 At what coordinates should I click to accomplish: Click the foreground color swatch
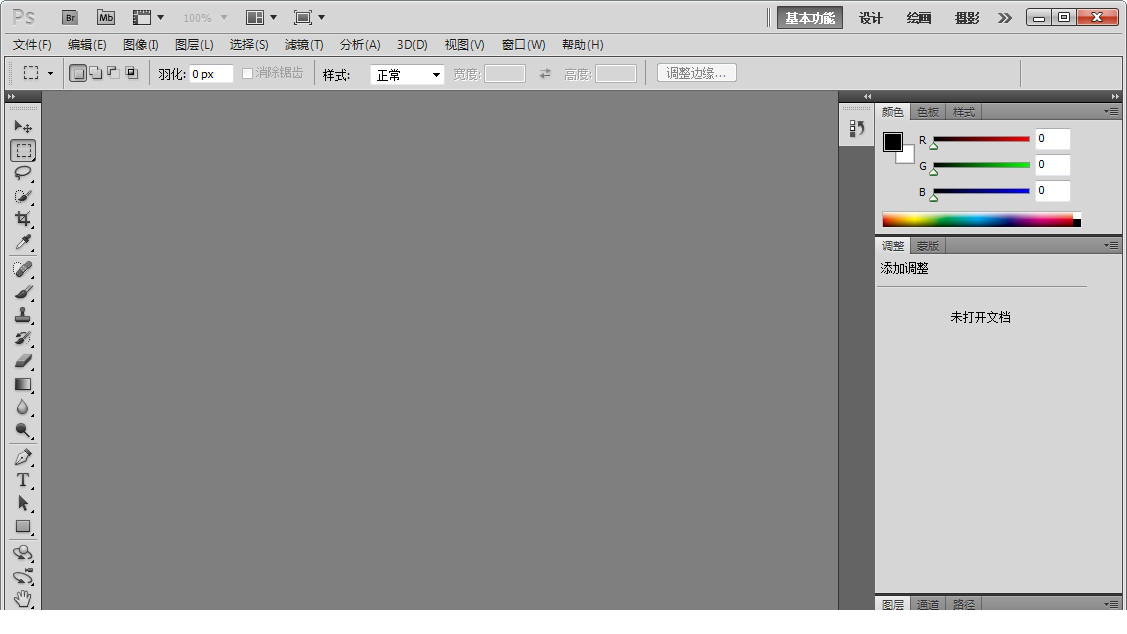click(x=892, y=142)
